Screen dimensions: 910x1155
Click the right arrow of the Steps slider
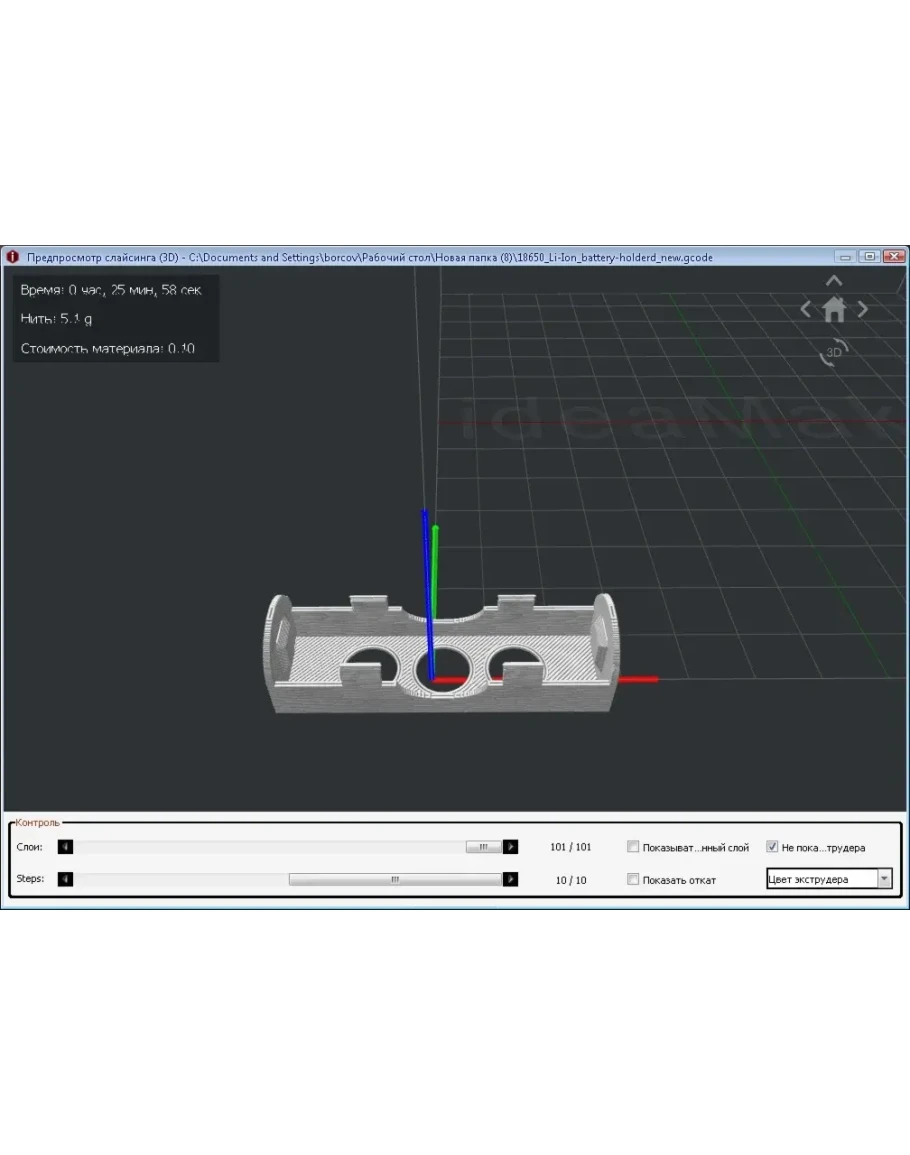click(510, 879)
